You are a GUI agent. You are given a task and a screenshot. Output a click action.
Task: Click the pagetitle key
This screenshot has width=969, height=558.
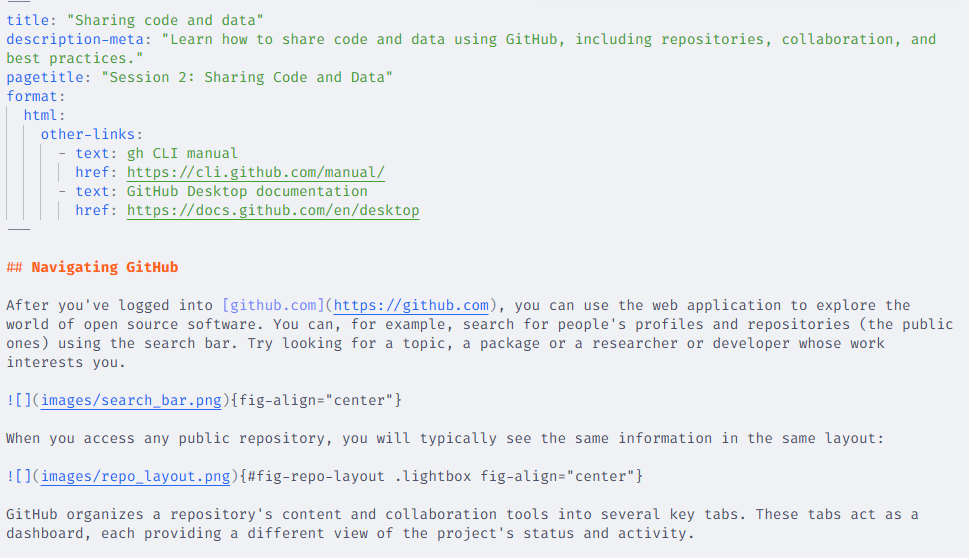click(48, 77)
